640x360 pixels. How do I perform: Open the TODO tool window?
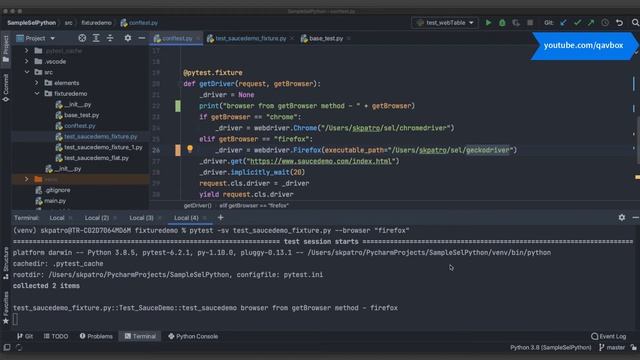point(56,336)
